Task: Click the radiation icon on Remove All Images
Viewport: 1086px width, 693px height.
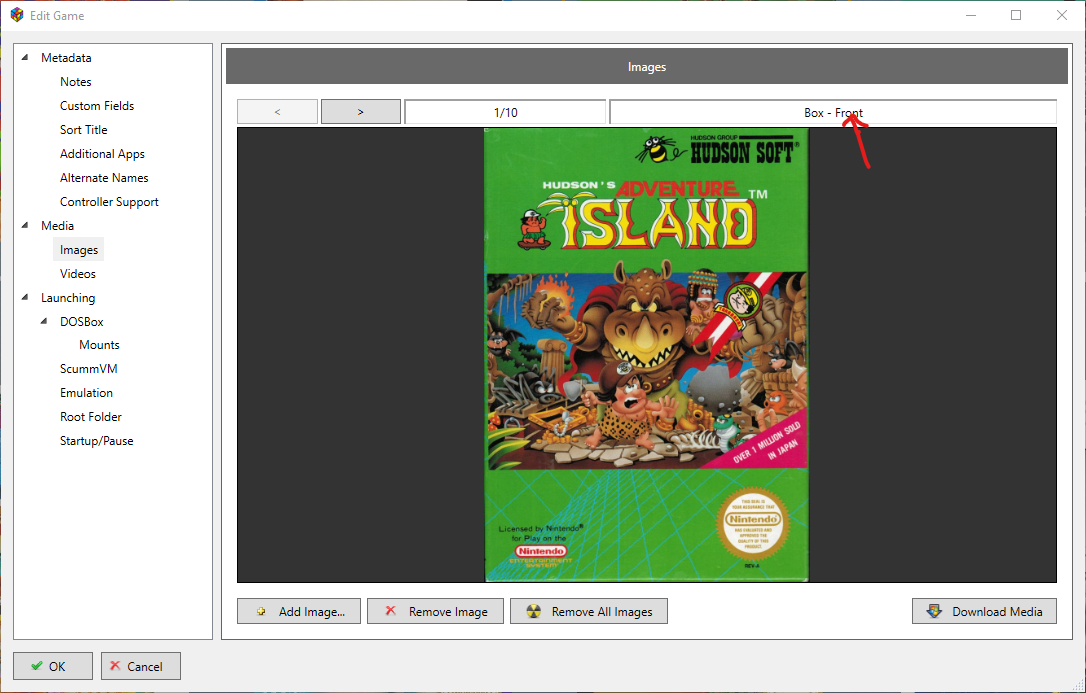Action: (x=533, y=611)
